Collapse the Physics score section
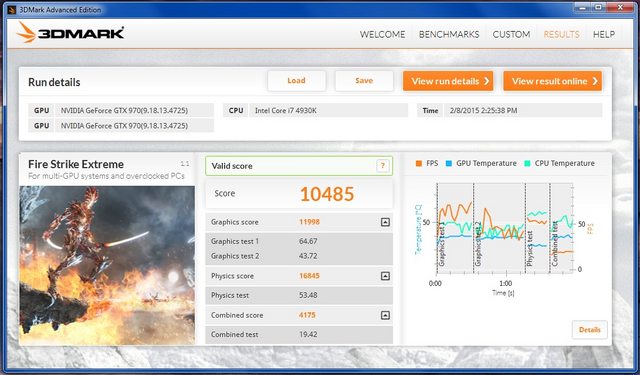640x375 pixels. (385, 276)
